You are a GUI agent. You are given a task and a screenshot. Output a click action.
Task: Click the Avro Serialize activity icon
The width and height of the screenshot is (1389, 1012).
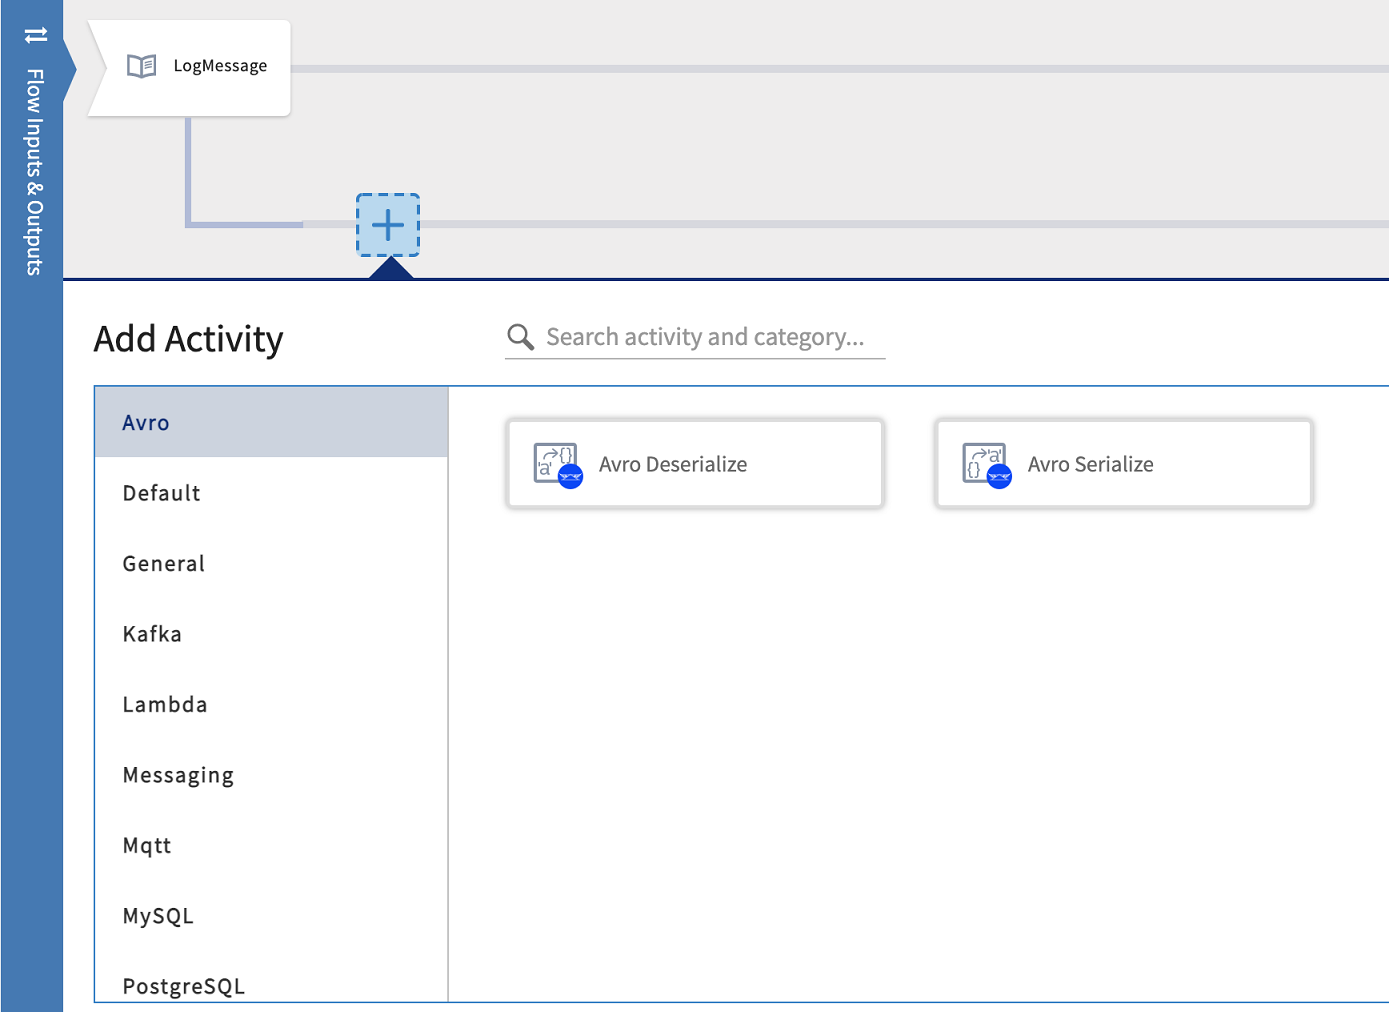click(x=986, y=464)
